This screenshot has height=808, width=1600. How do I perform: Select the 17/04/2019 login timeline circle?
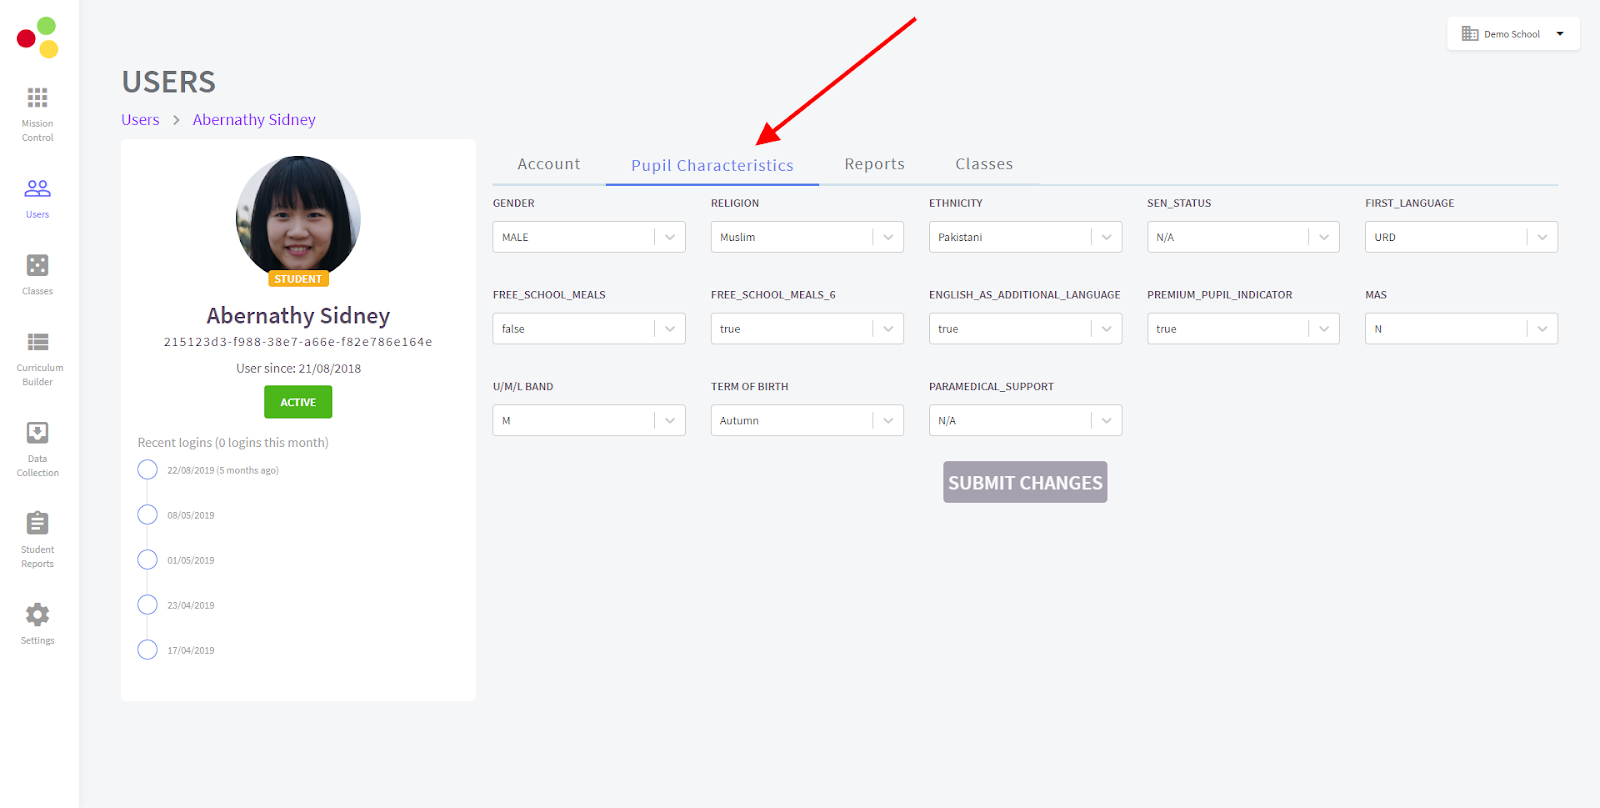(147, 650)
